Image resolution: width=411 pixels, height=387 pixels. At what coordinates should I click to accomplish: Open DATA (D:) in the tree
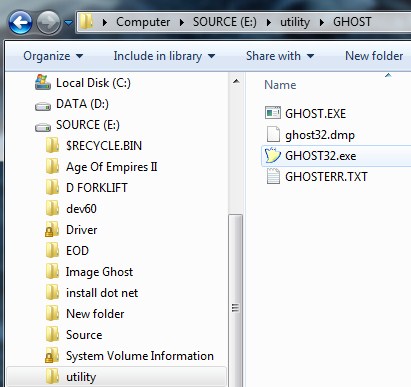(x=82, y=104)
